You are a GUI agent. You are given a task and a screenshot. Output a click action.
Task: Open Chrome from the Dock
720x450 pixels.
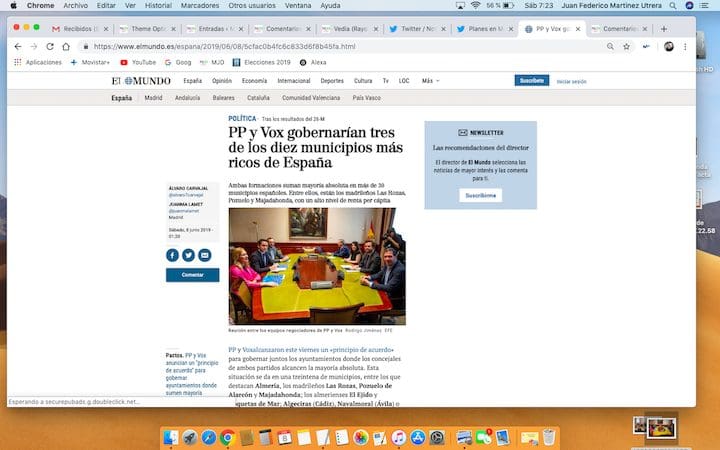(x=227, y=437)
